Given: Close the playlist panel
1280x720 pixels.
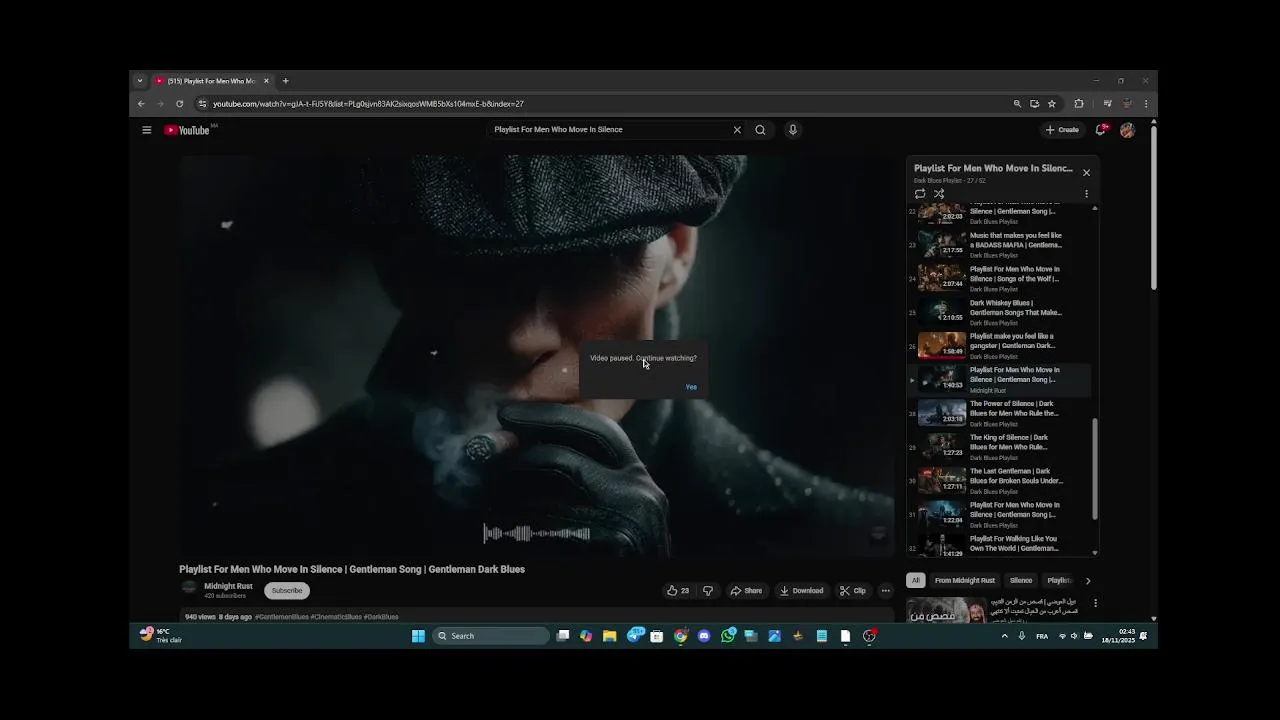Looking at the screenshot, I should tap(1086, 173).
